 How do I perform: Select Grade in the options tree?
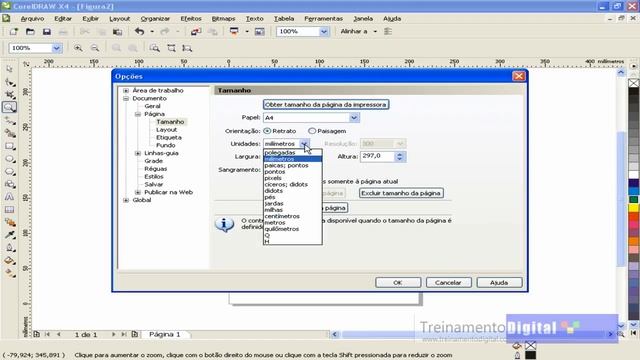pyautogui.click(x=153, y=161)
